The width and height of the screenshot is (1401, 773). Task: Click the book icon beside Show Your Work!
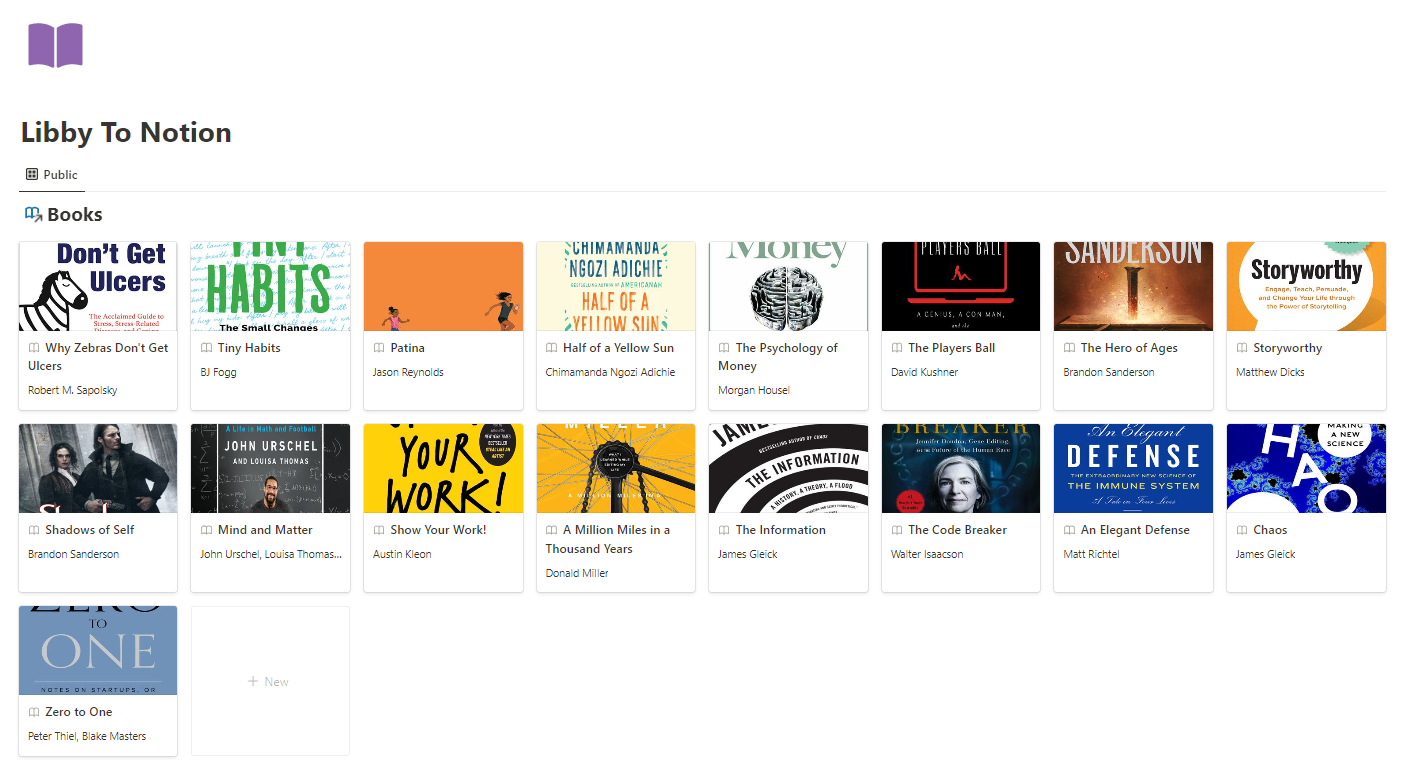(379, 530)
